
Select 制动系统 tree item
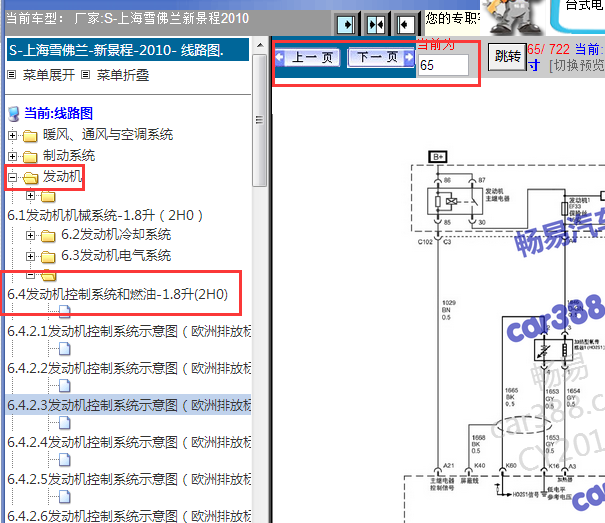69,156
